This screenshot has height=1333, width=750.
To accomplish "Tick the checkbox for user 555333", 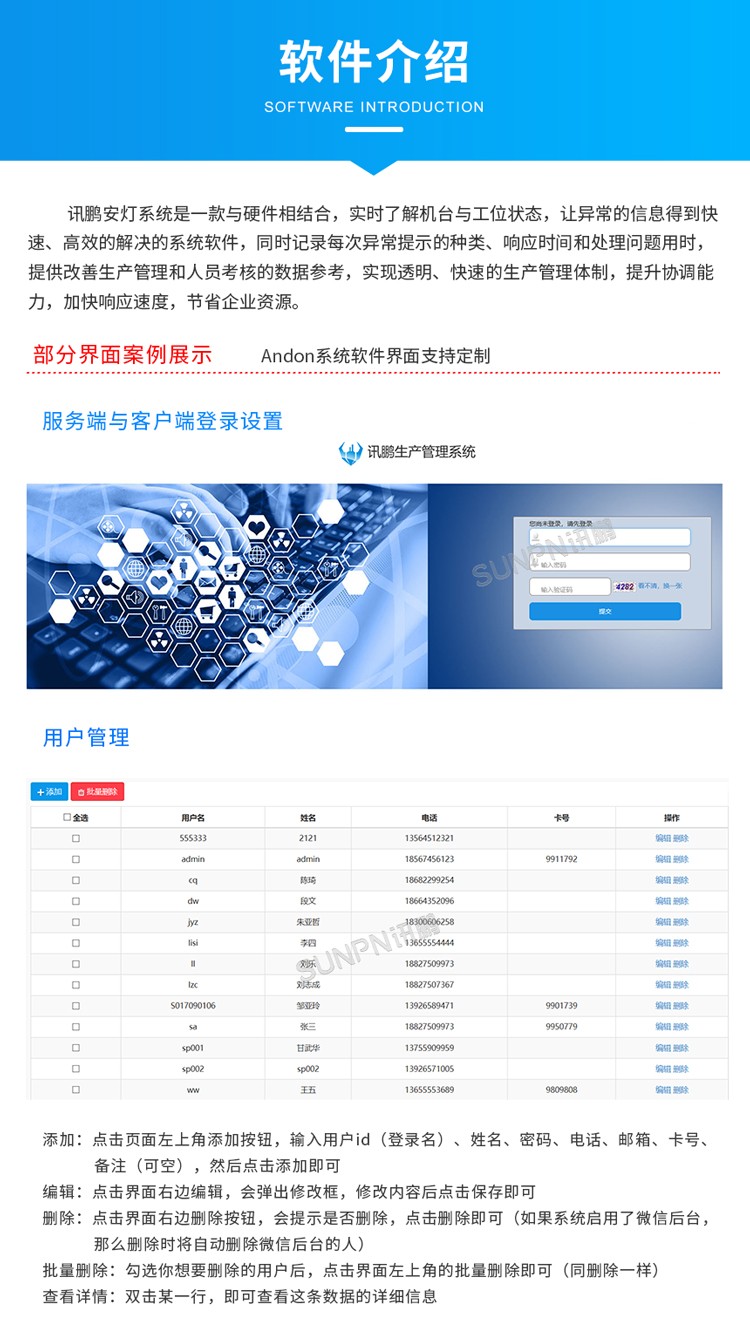I will point(76,838).
